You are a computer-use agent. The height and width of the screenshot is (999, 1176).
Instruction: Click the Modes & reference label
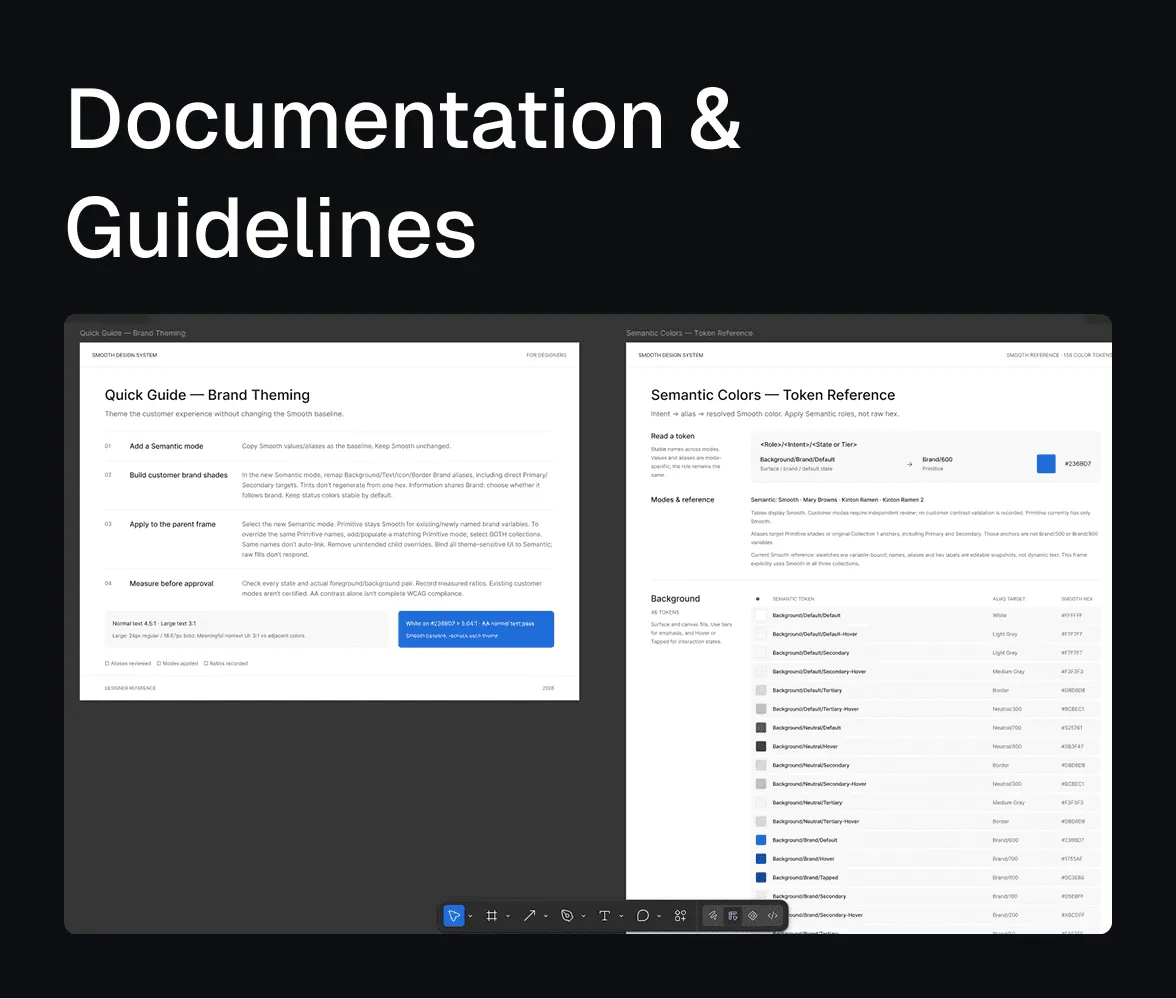pos(682,500)
